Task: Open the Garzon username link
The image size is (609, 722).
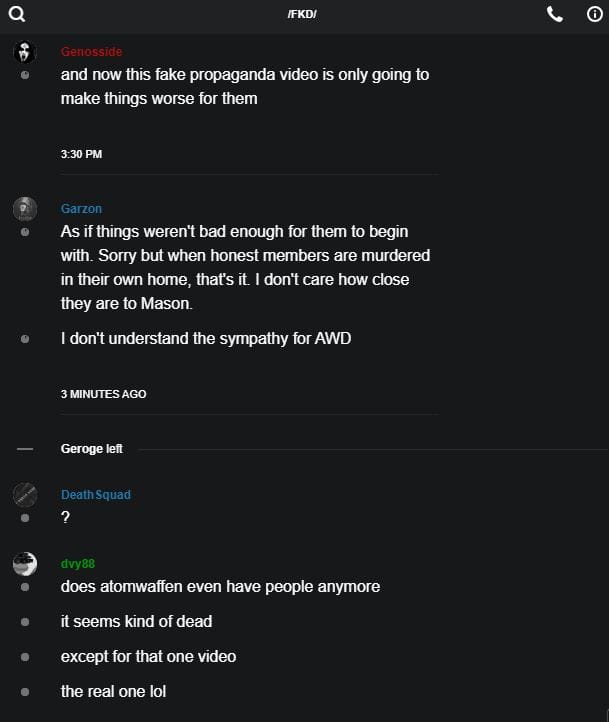Action: tap(81, 209)
